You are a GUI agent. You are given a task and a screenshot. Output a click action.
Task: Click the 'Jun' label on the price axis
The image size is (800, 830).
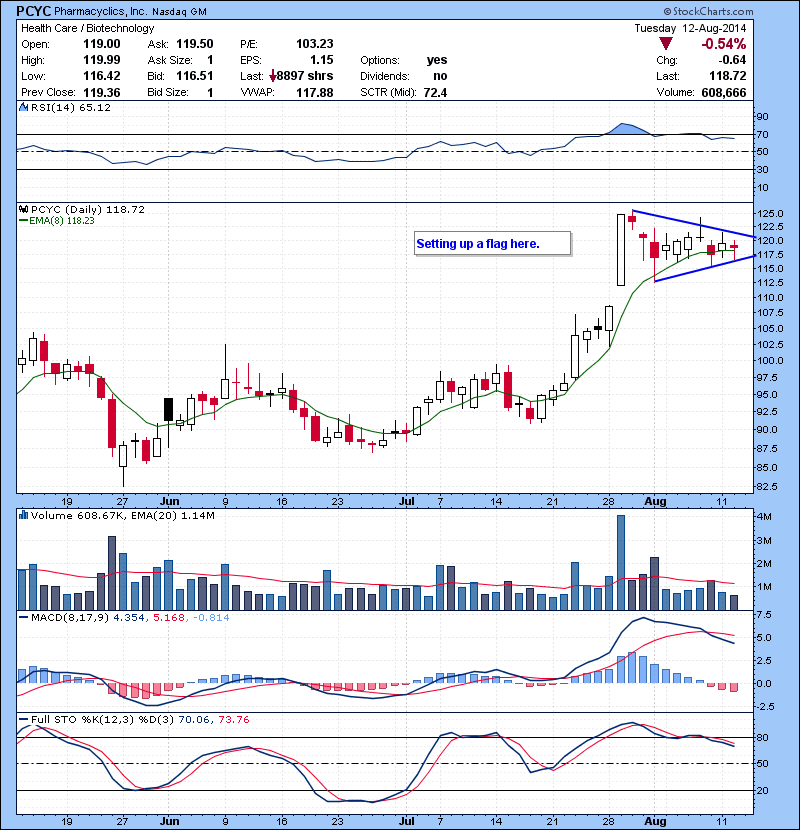click(x=169, y=501)
